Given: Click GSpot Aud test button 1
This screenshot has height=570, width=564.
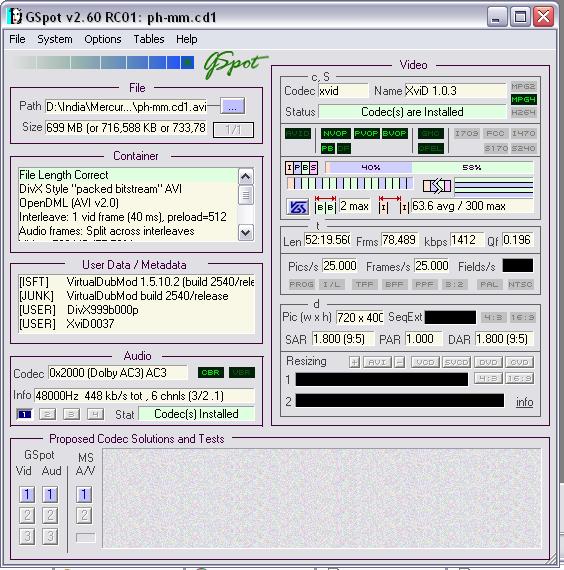Looking at the screenshot, I should click(50, 494).
